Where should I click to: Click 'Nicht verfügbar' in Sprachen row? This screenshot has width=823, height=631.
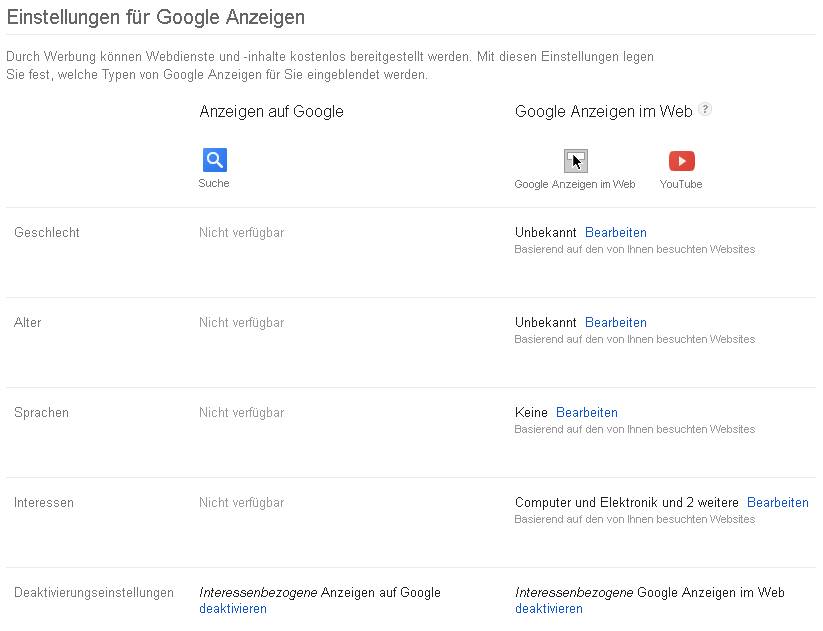point(241,413)
